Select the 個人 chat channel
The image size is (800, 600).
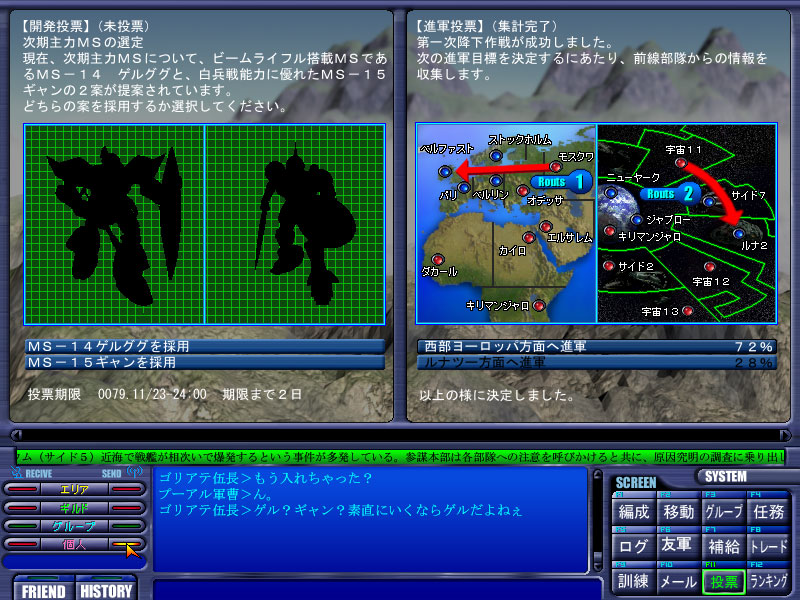tap(74, 544)
